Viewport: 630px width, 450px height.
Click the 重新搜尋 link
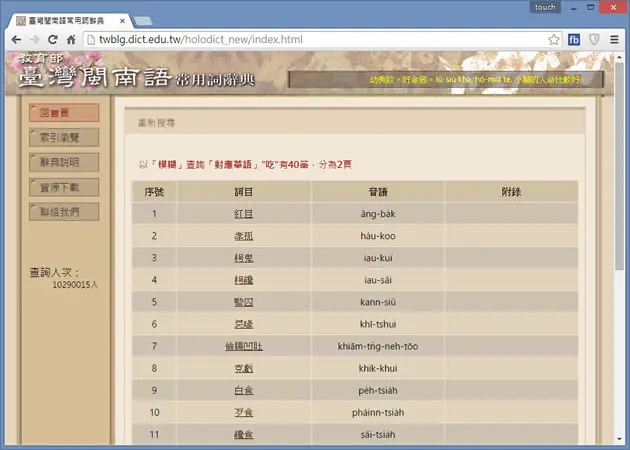click(156, 123)
